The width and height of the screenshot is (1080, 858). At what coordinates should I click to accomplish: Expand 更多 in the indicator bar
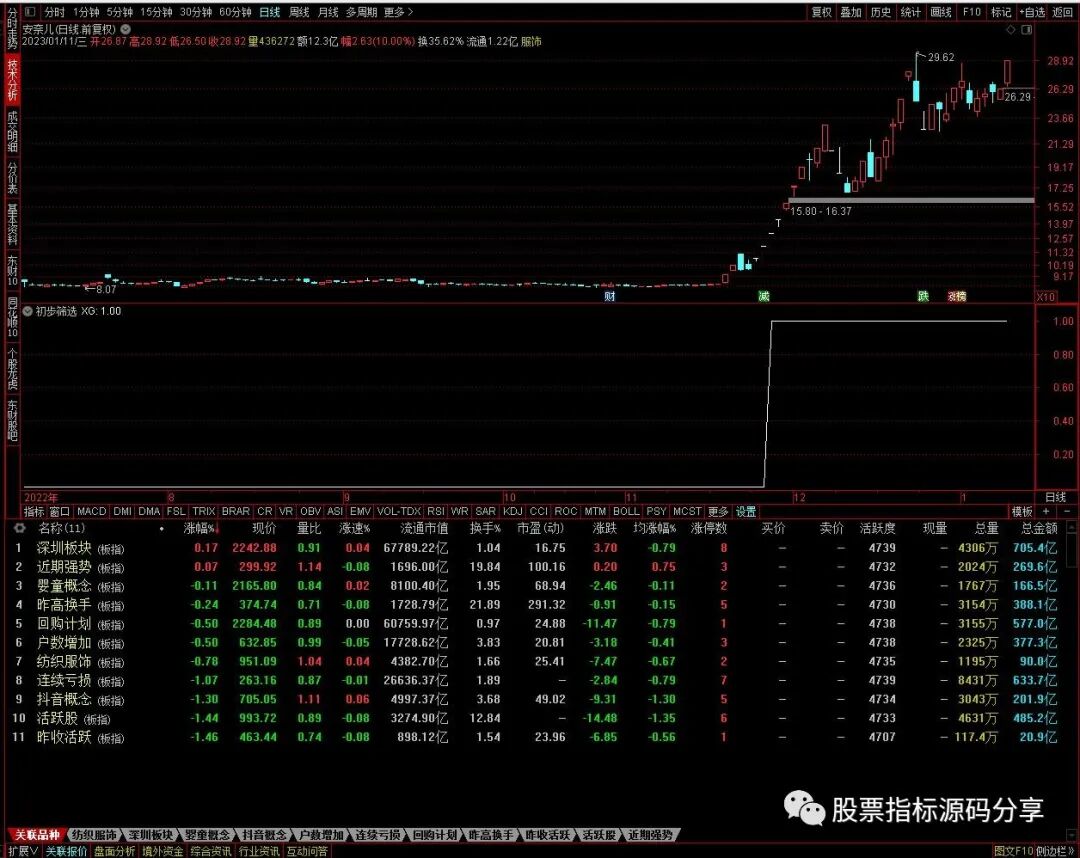[718, 512]
